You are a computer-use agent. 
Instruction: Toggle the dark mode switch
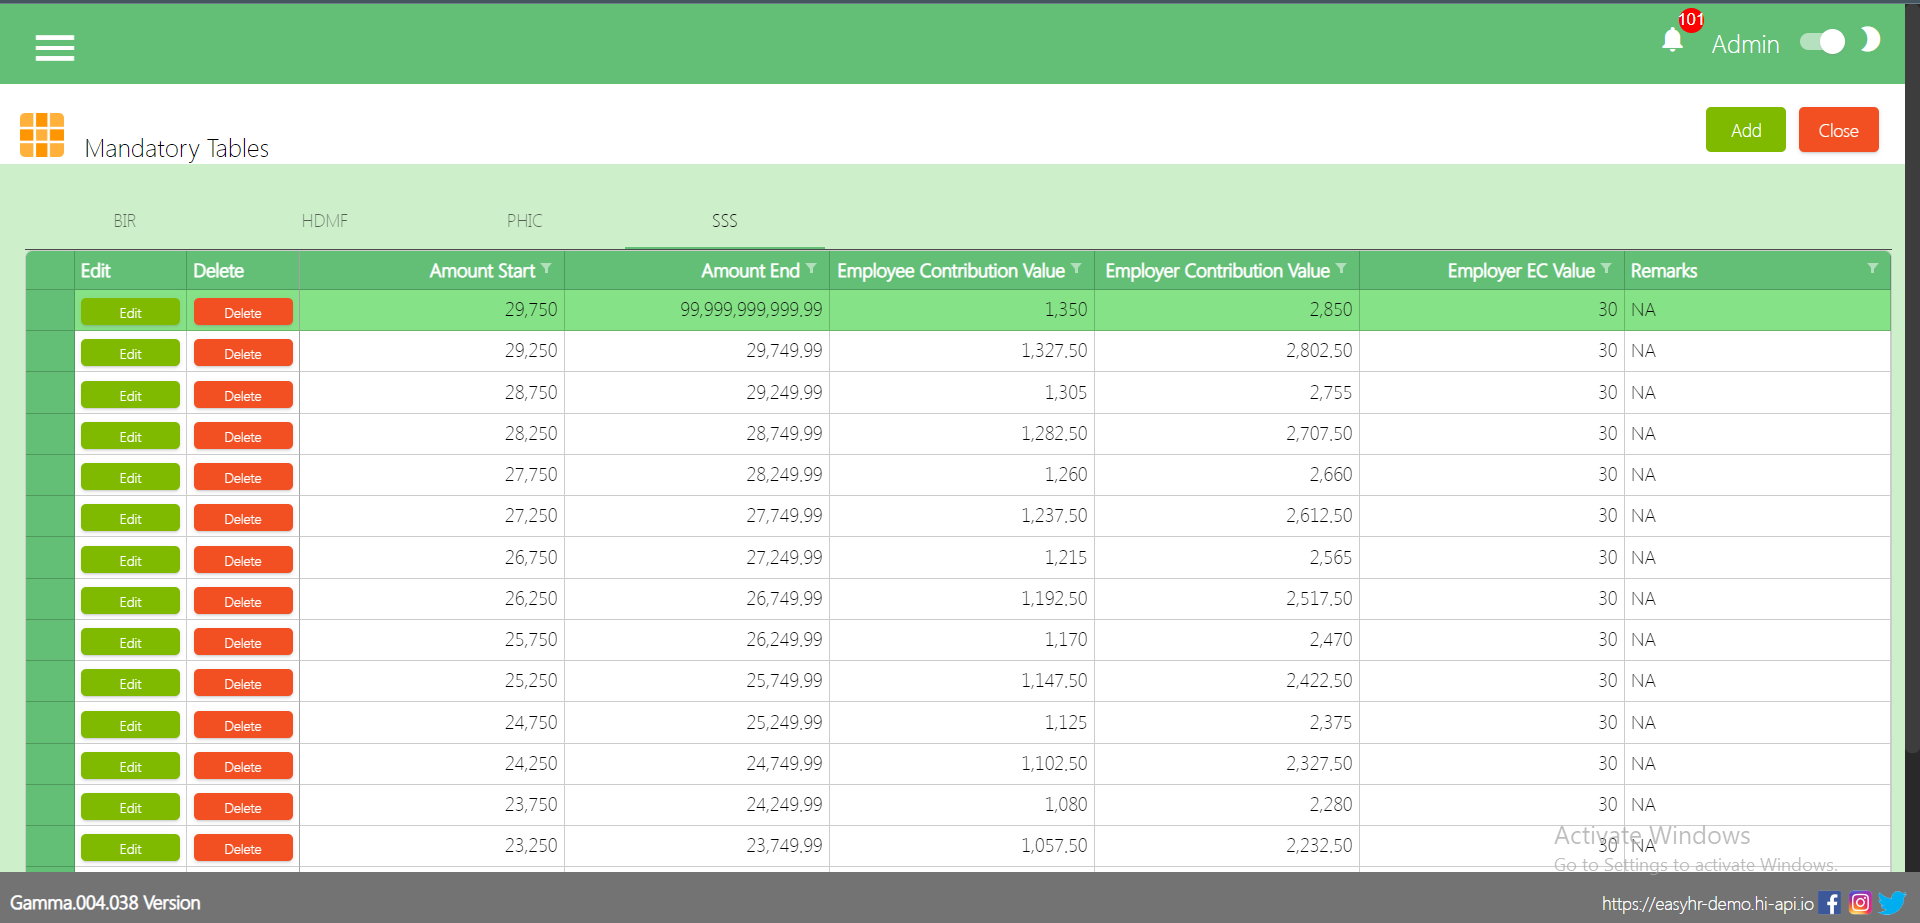tap(1822, 42)
